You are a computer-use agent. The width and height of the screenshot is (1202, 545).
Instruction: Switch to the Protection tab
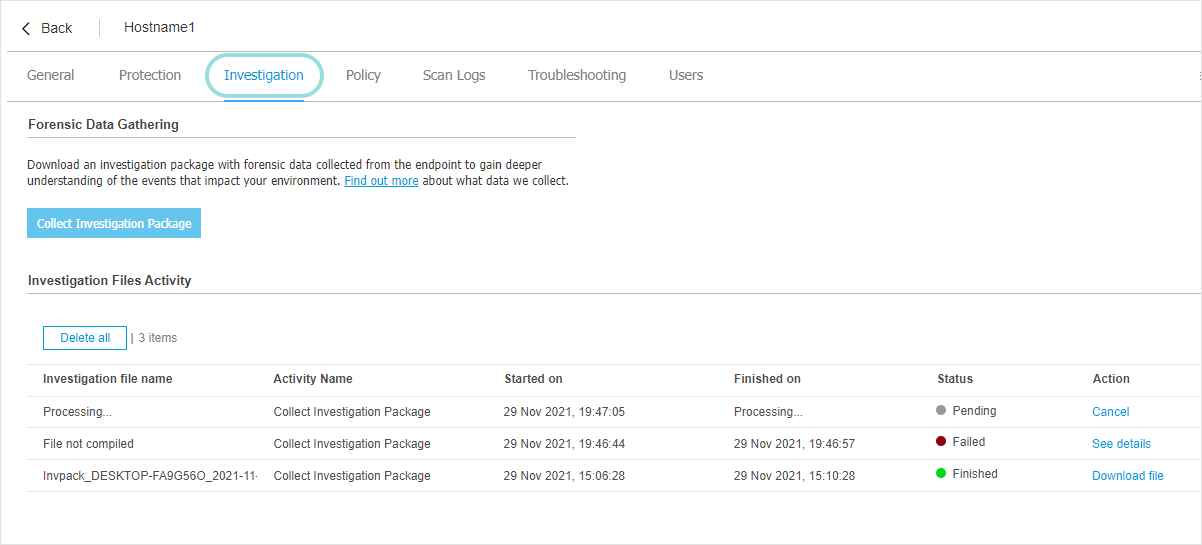click(150, 75)
